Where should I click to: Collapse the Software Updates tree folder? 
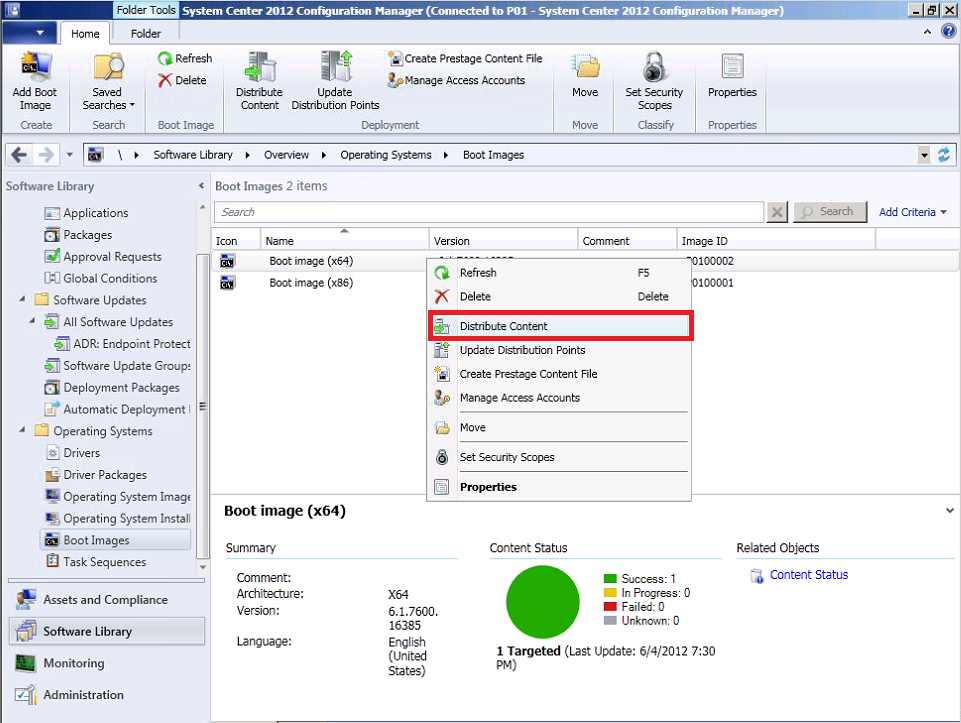23,300
